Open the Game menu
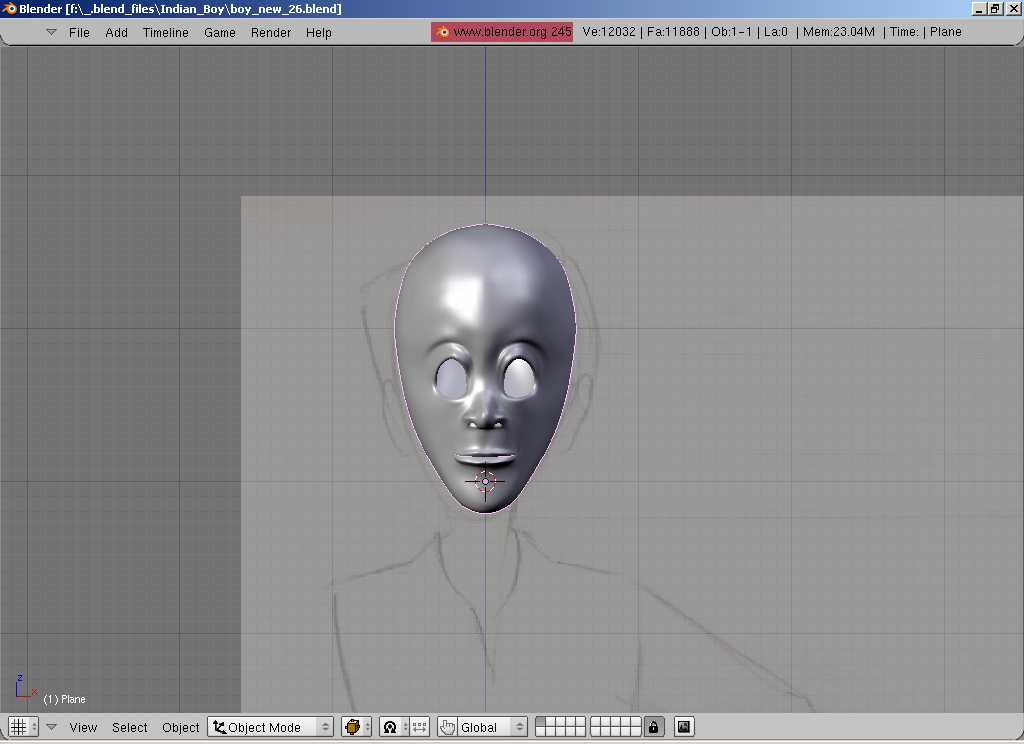1024x744 pixels. click(219, 33)
